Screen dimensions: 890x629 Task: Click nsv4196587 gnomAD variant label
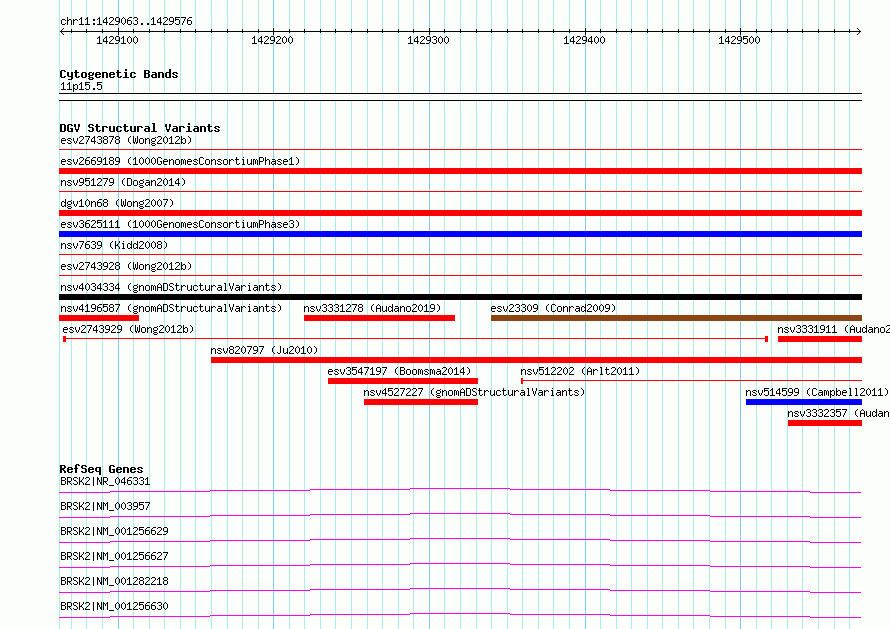[171, 308]
